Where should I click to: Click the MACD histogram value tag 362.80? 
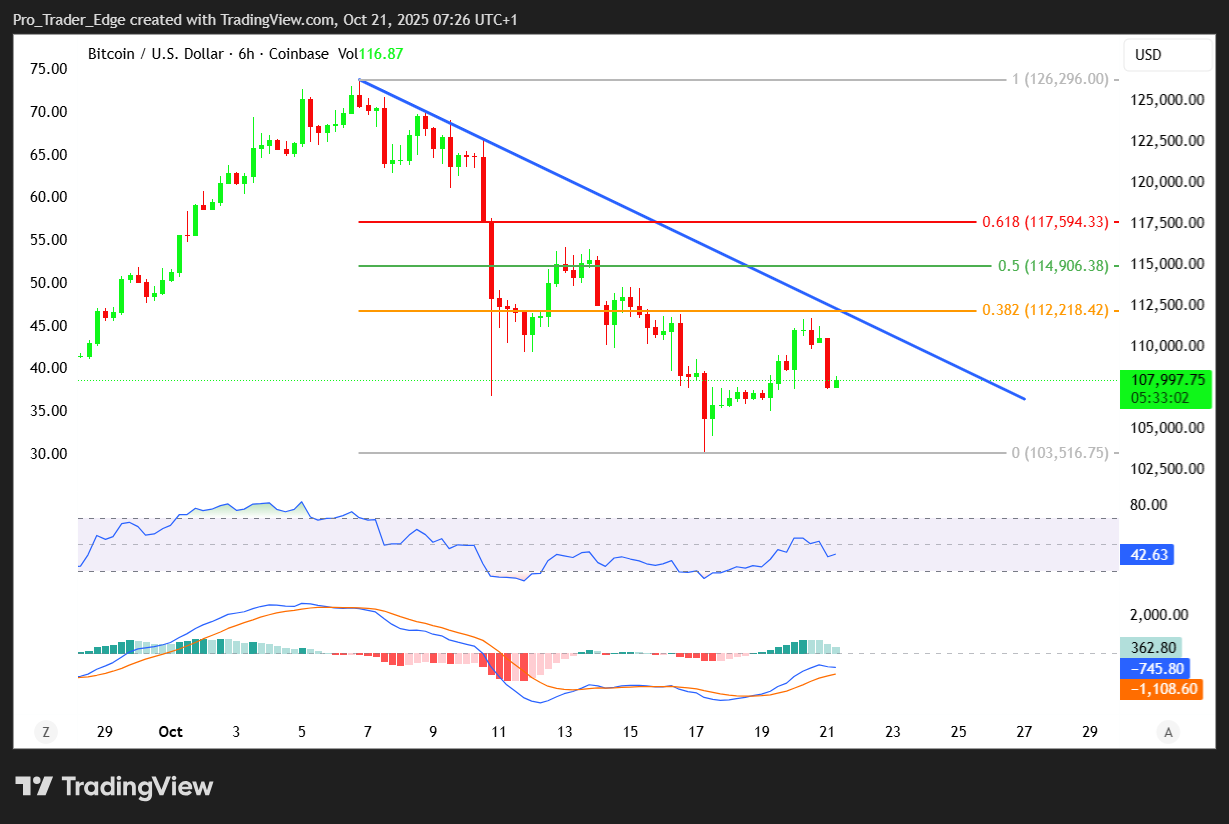[1155, 648]
